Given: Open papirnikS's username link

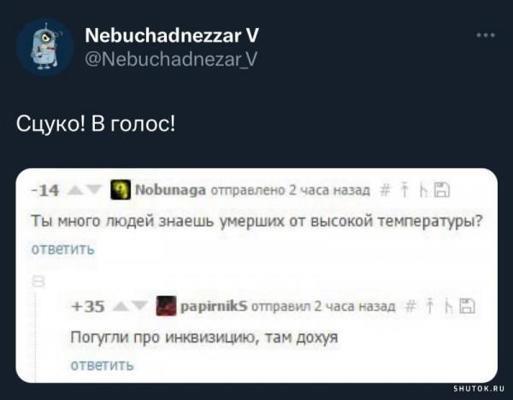Looking at the screenshot, I should coord(214,306).
